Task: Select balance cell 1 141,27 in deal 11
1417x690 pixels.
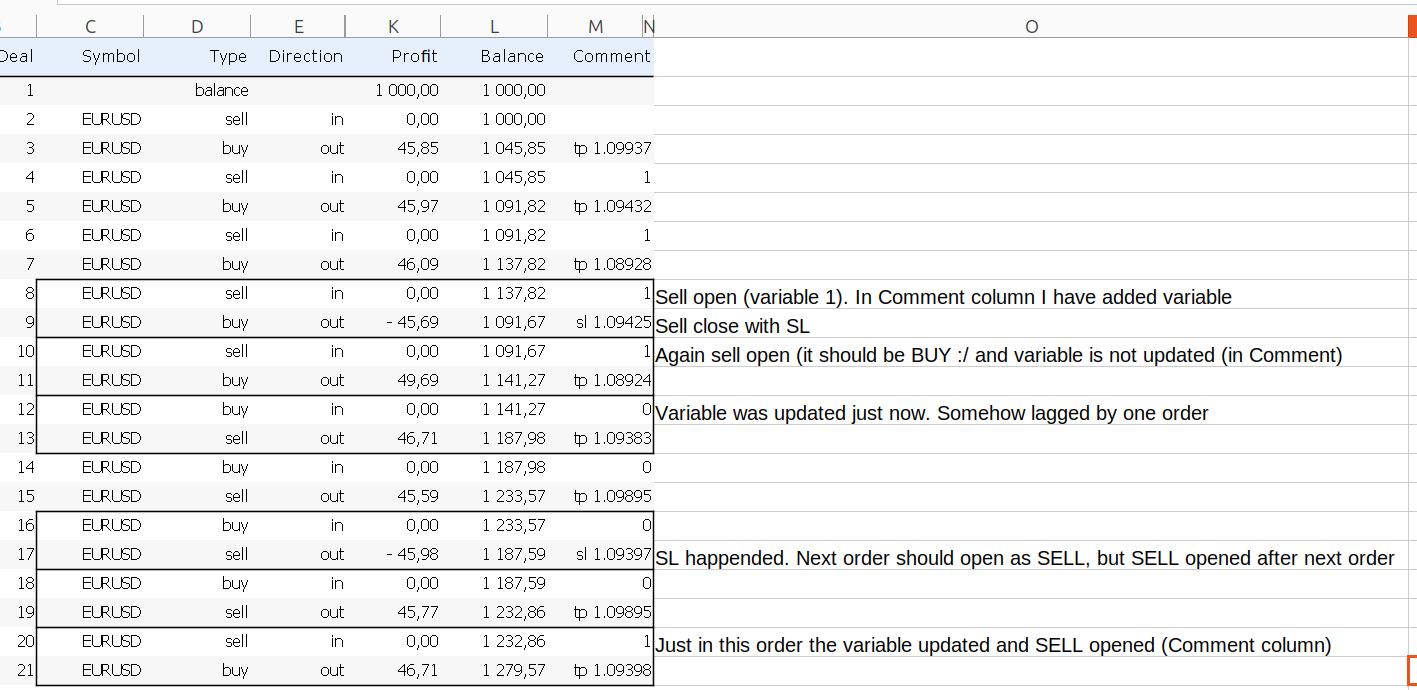Action: point(514,380)
